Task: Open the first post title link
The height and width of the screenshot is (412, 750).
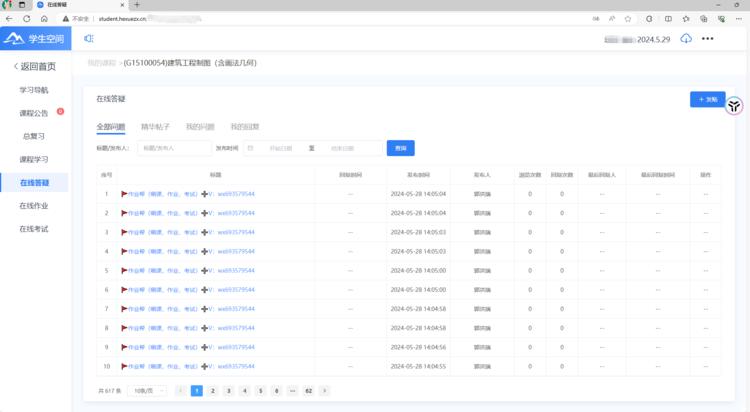Action: click(187, 194)
